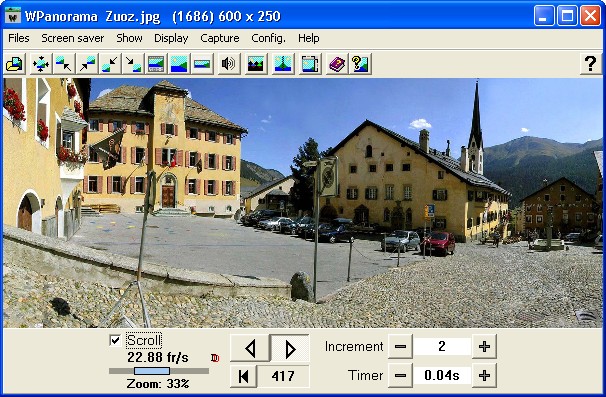
Task: Open the Files menu
Action: coord(19,38)
